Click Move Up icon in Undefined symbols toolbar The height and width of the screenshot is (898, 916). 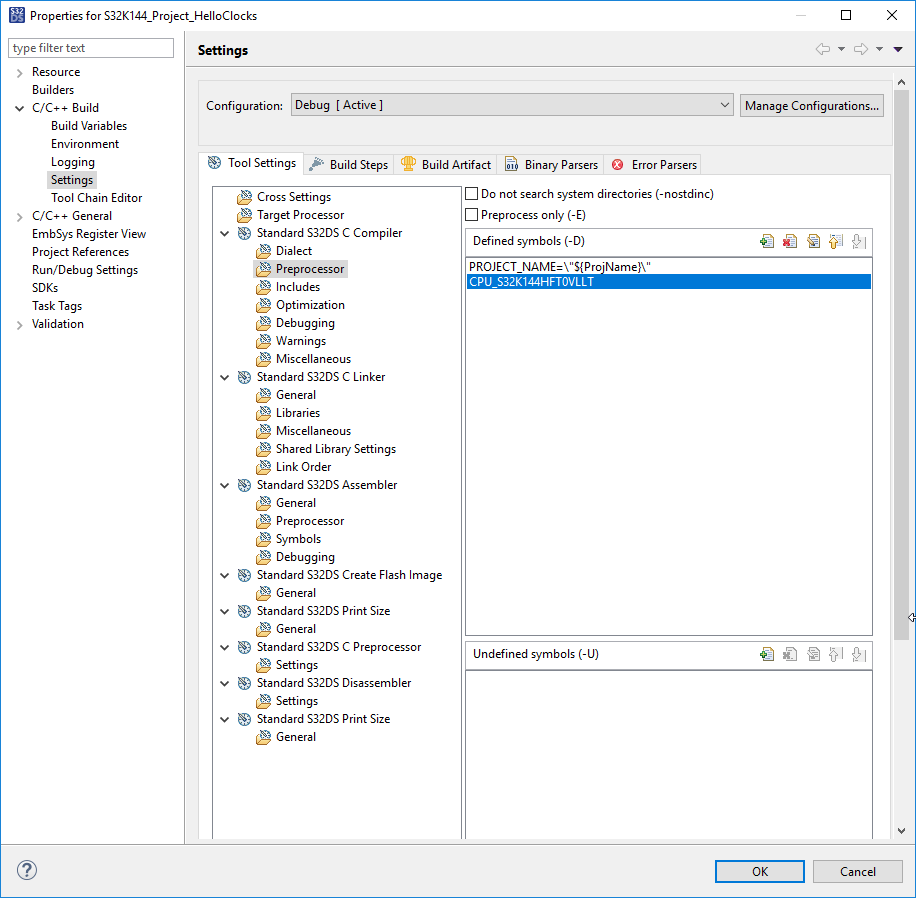tap(836, 654)
